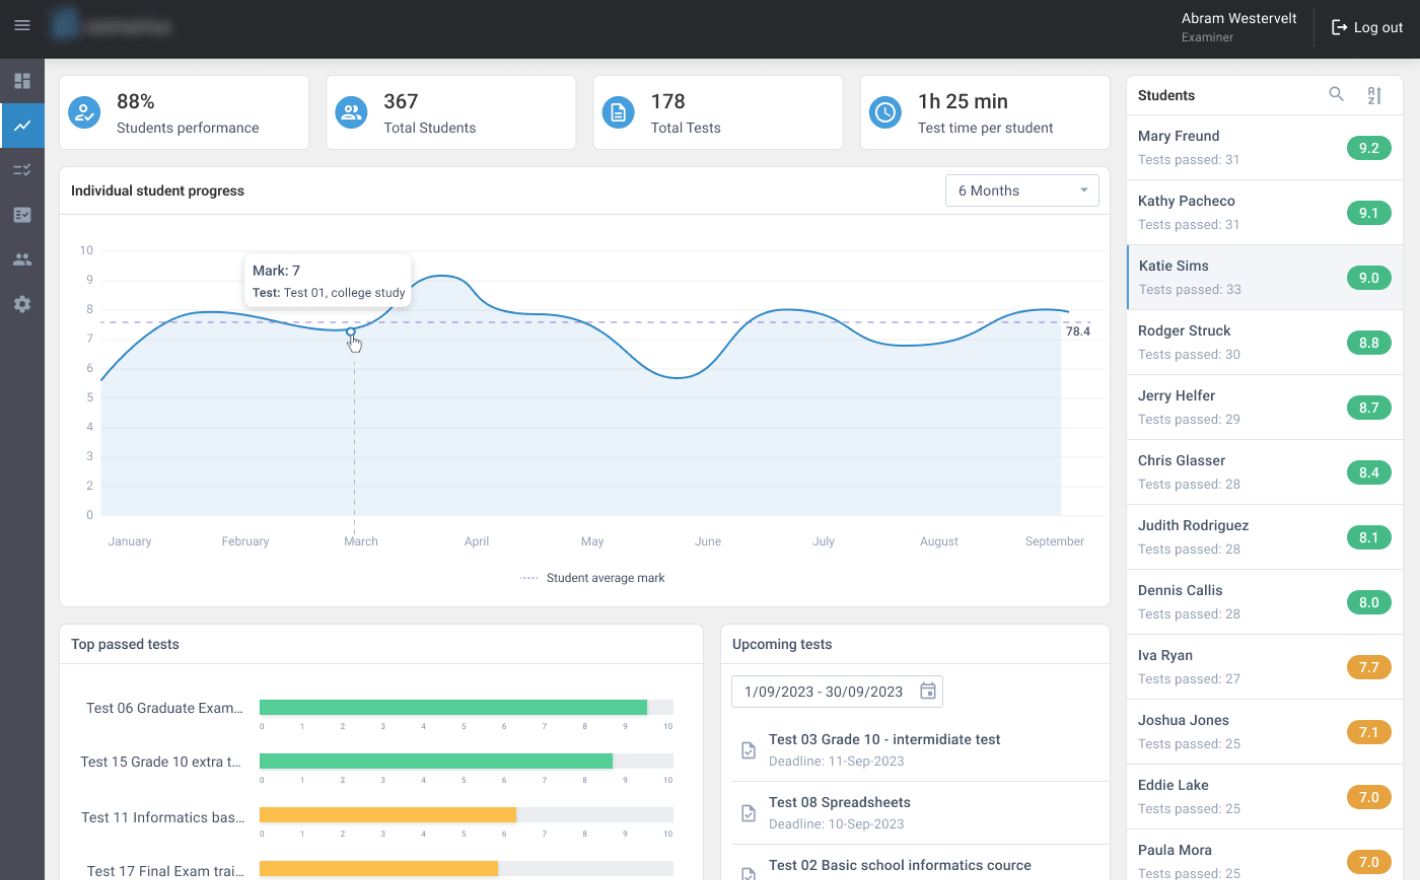Open the 6 Months time period dropdown
Image resolution: width=1420 pixels, height=880 pixels.
(1021, 190)
